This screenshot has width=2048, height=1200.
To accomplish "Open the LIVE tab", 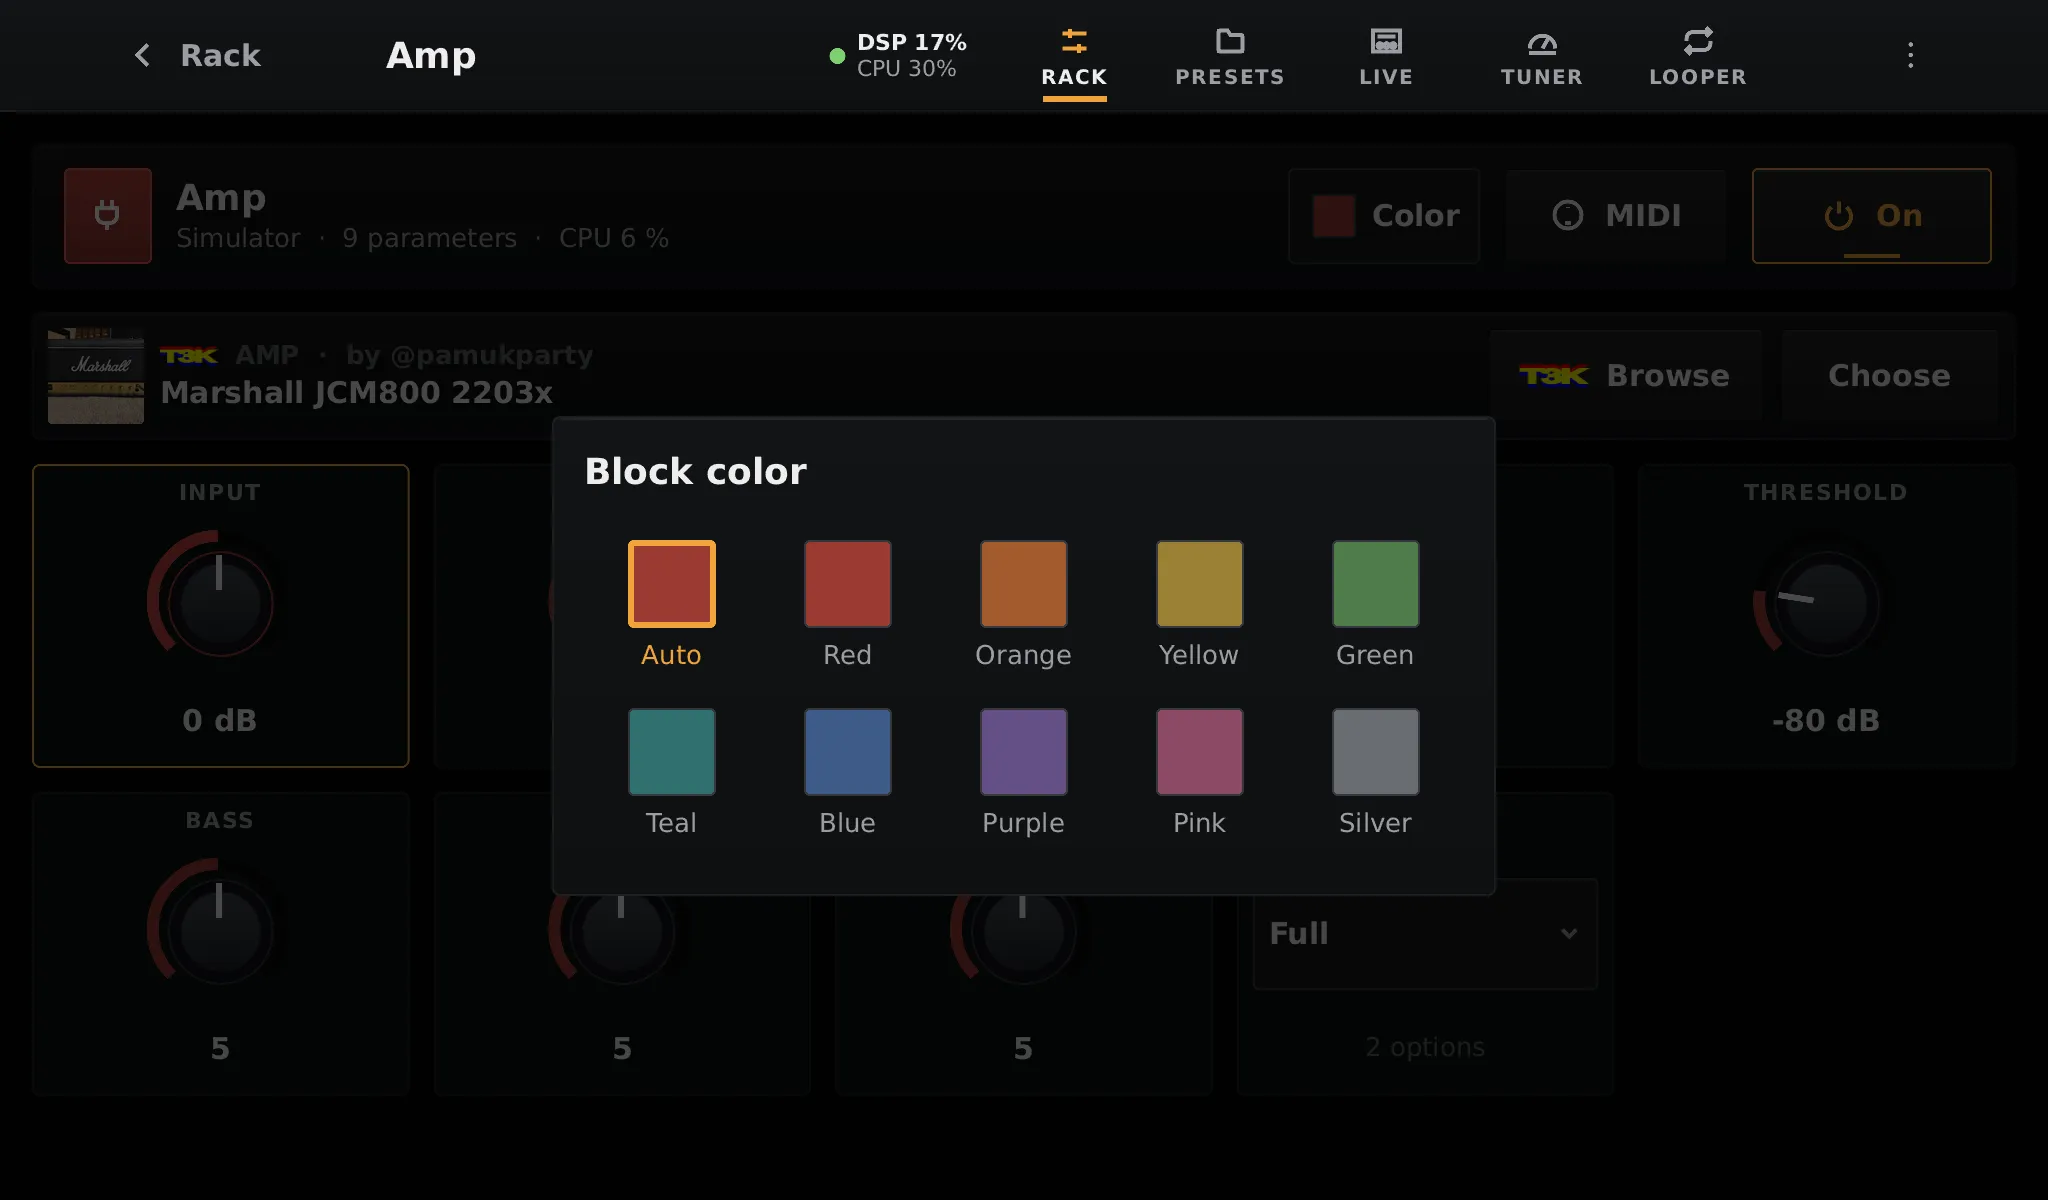I will 1386,58.
